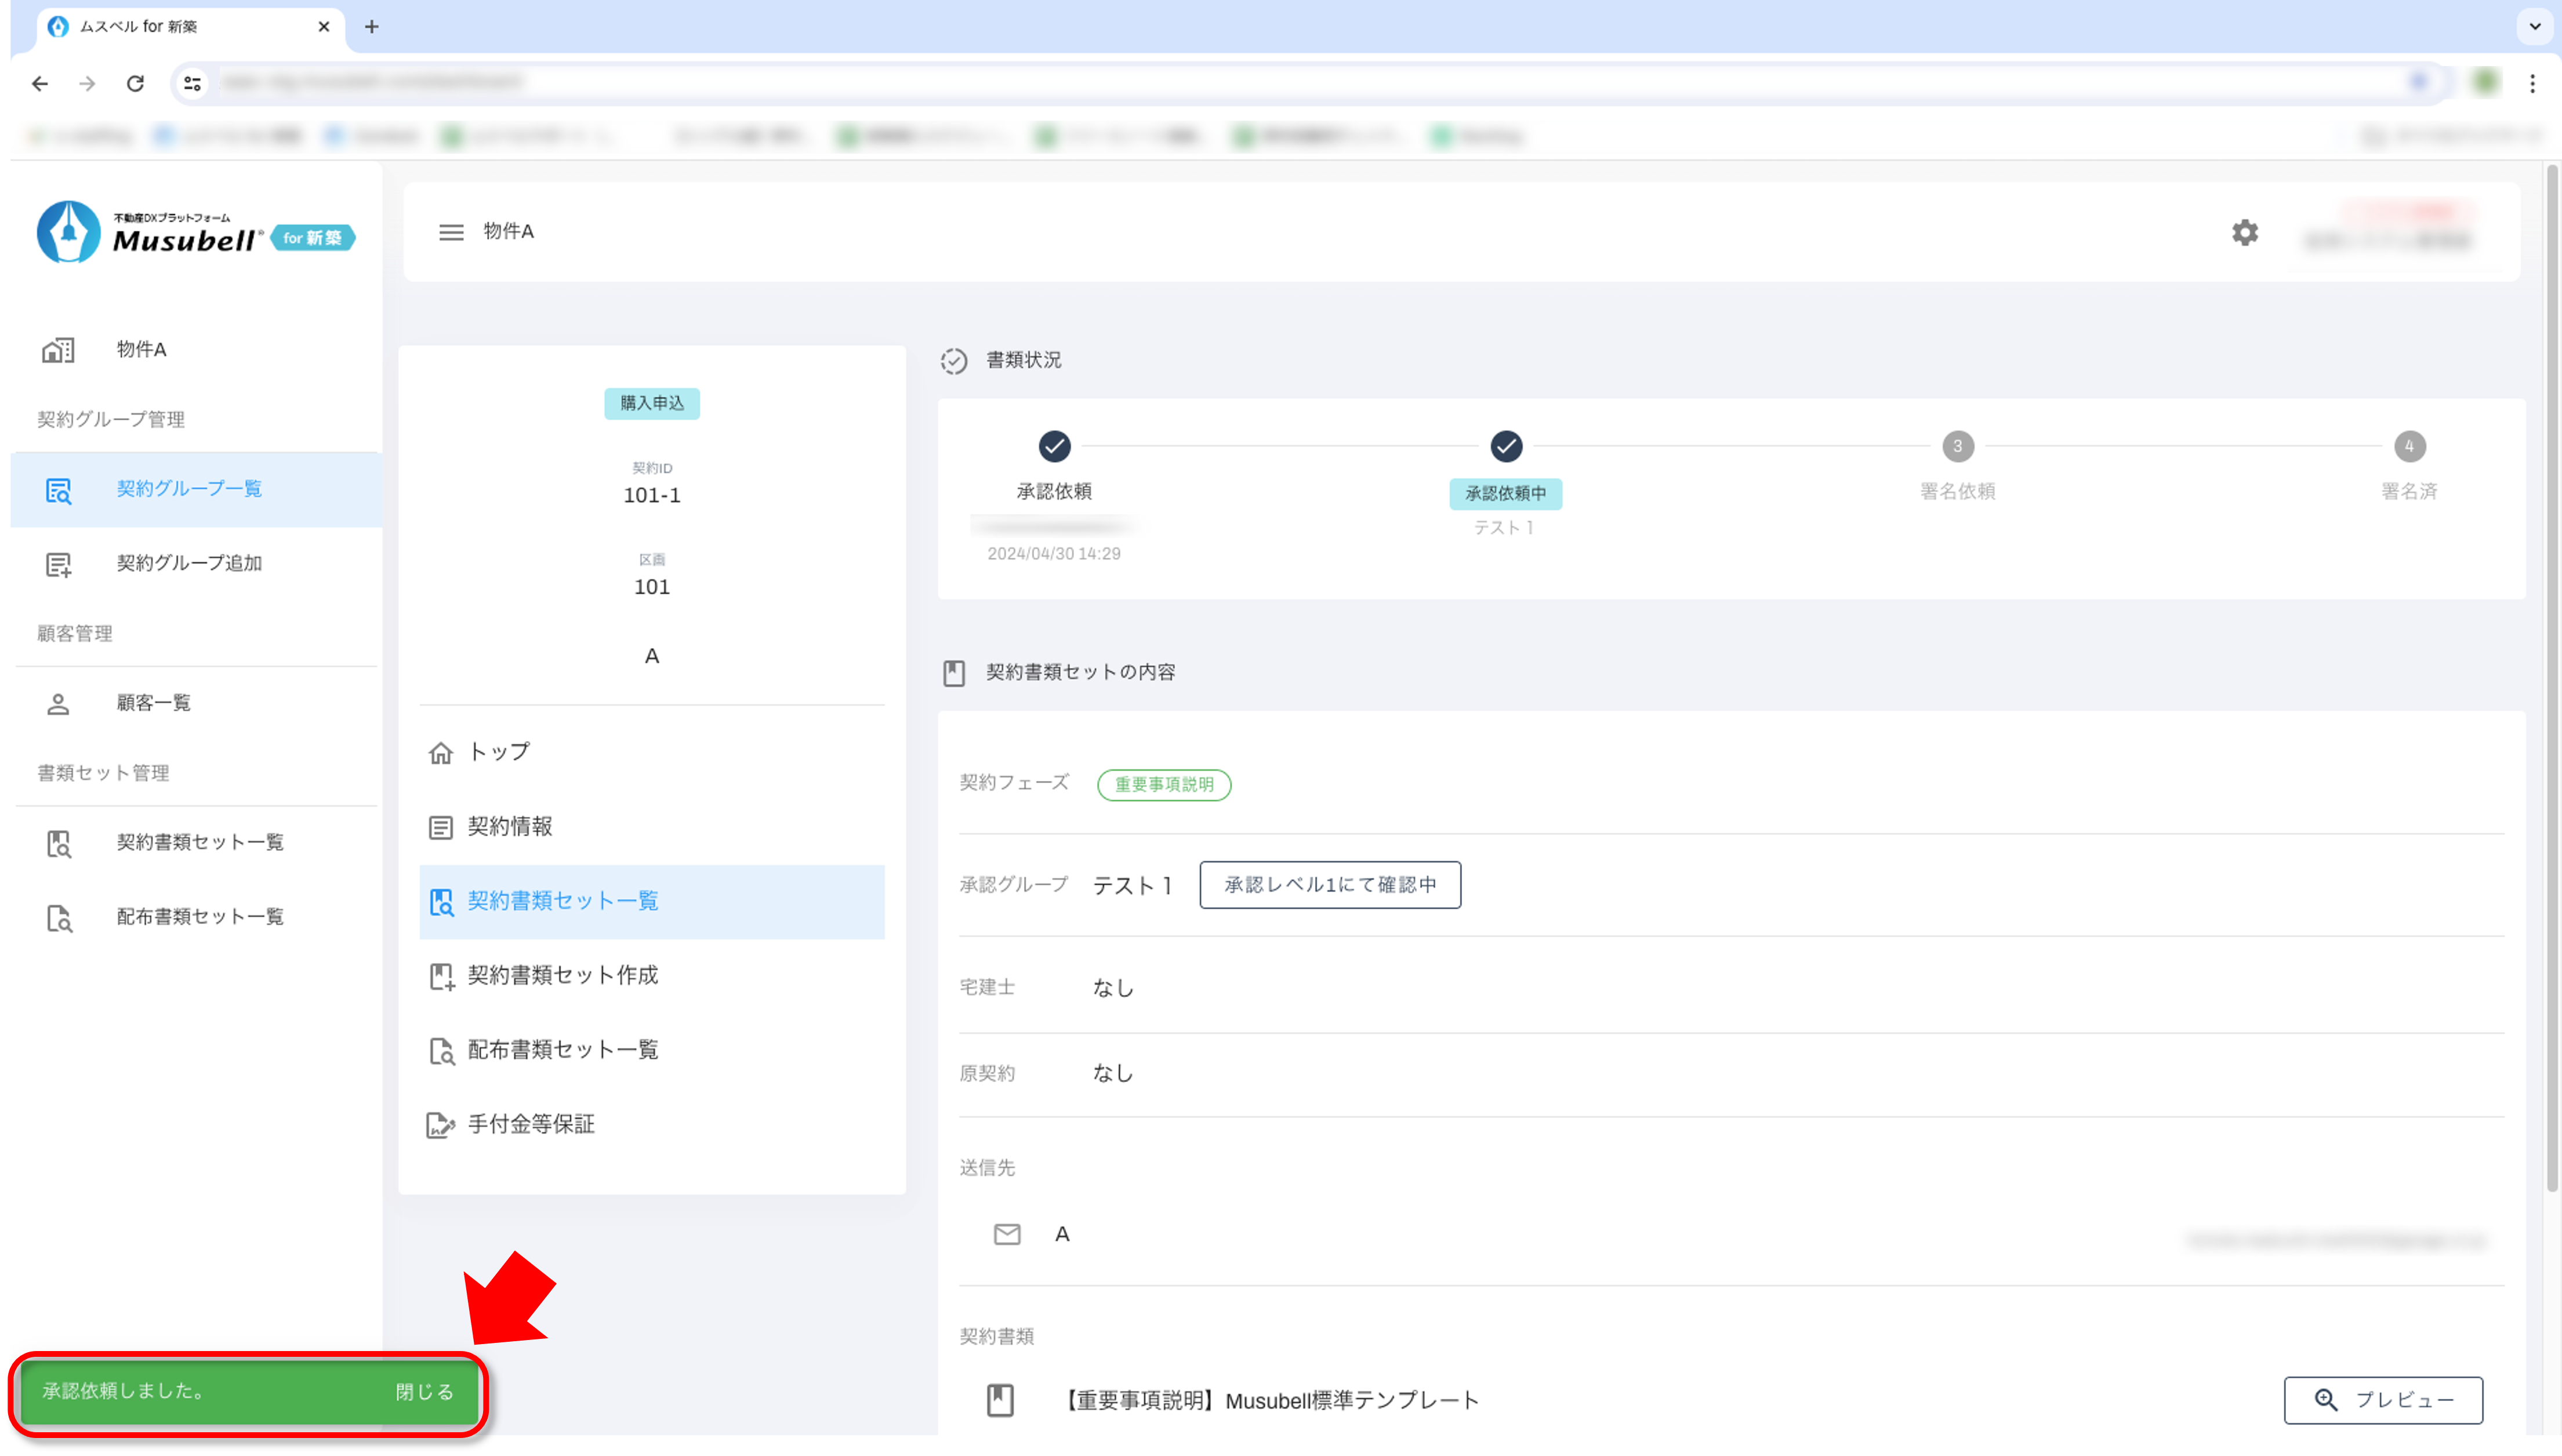Screen dimensions: 2562x1456
Task: Click the 手付金等保証 document icon
Action: pyautogui.click(x=440, y=1125)
